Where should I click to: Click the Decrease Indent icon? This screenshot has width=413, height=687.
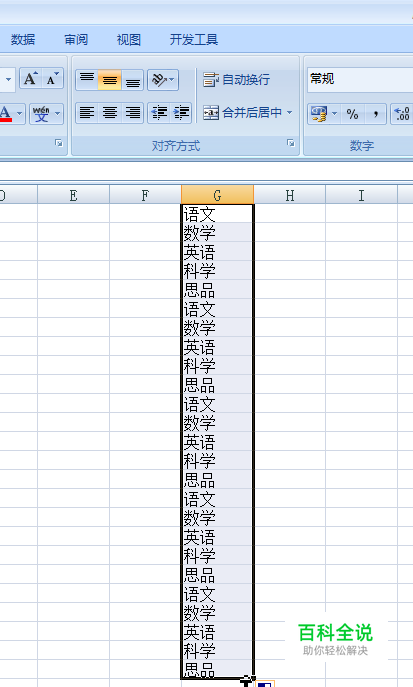click(159, 113)
